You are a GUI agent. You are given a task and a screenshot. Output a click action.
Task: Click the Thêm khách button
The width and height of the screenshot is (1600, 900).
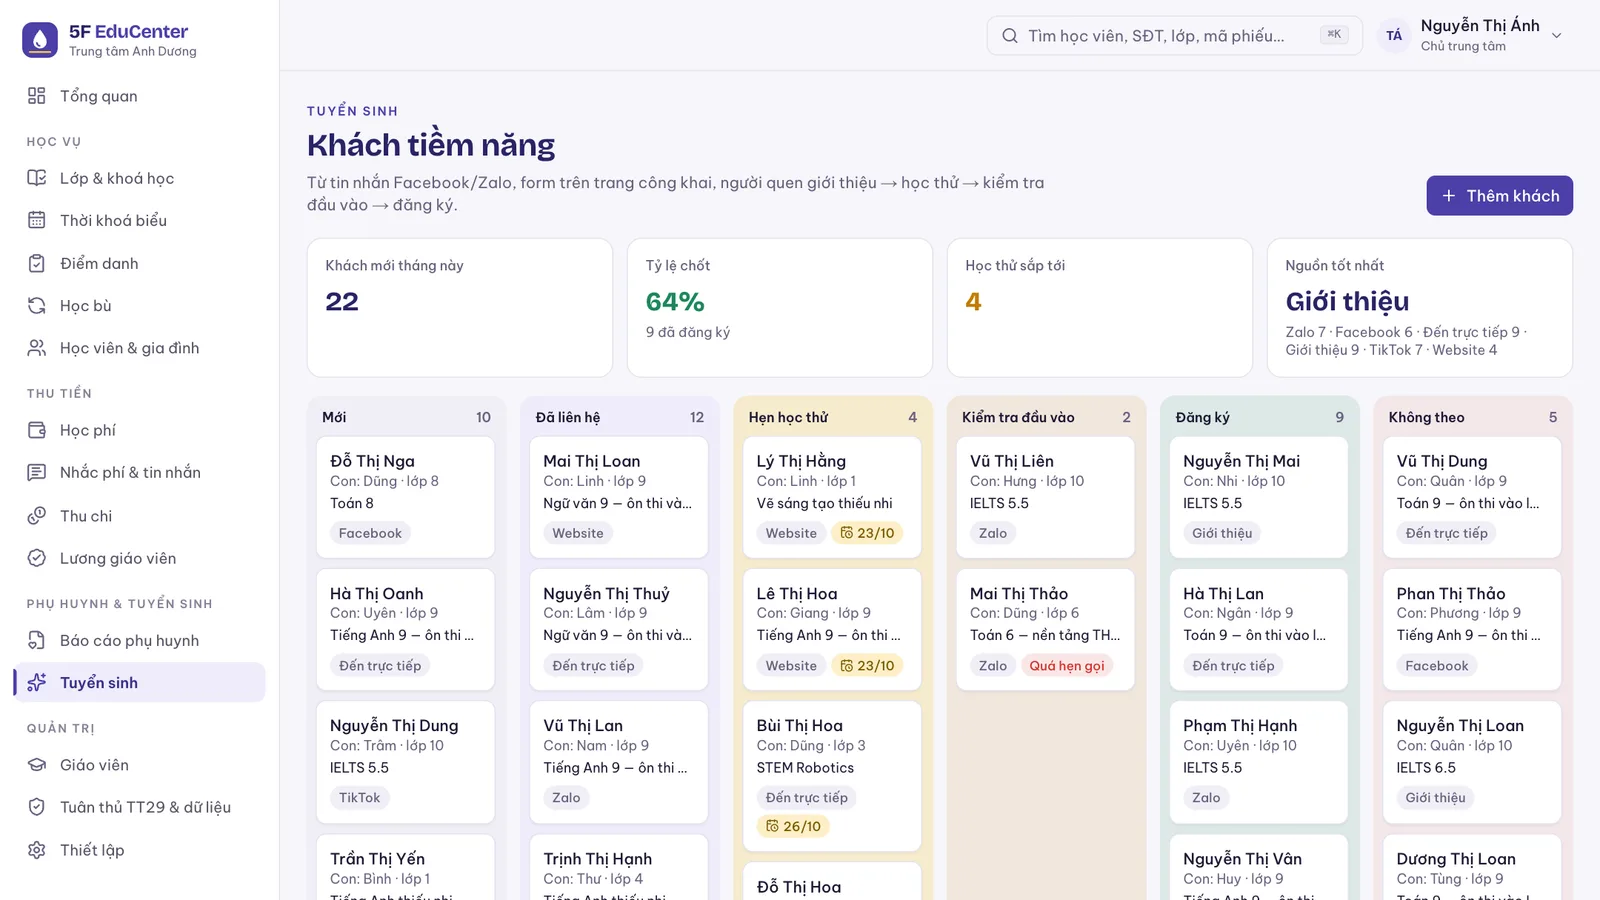point(1499,196)
